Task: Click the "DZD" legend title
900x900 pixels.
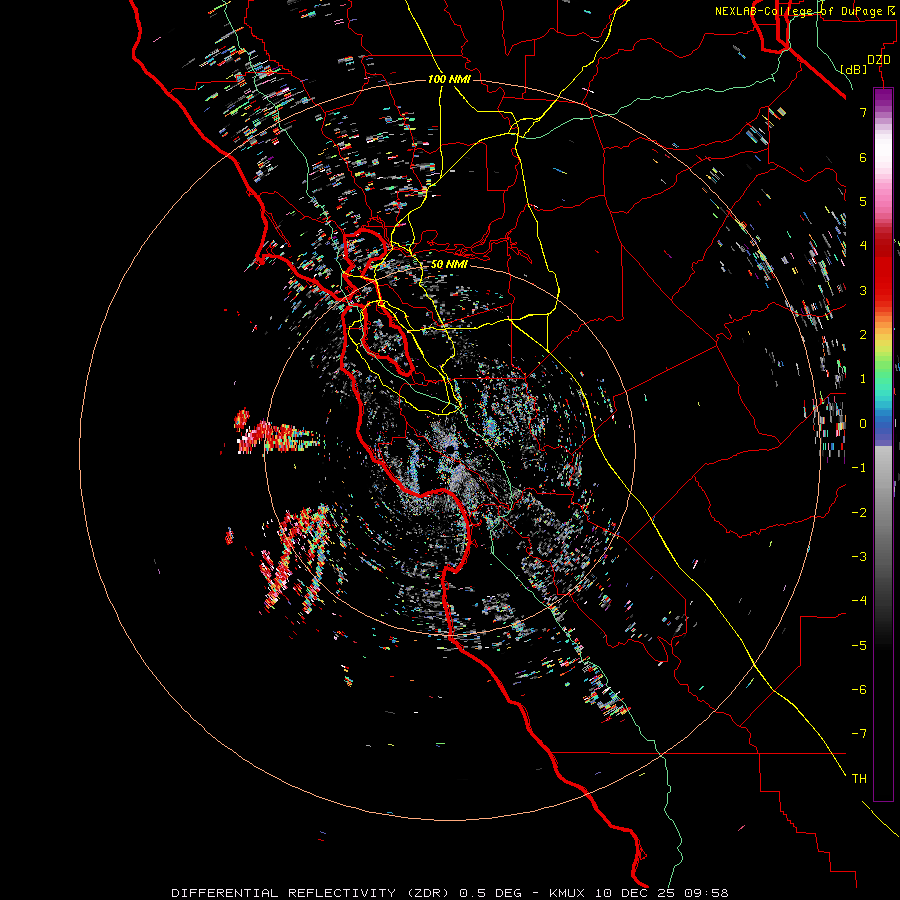Action: click(879, 60)
